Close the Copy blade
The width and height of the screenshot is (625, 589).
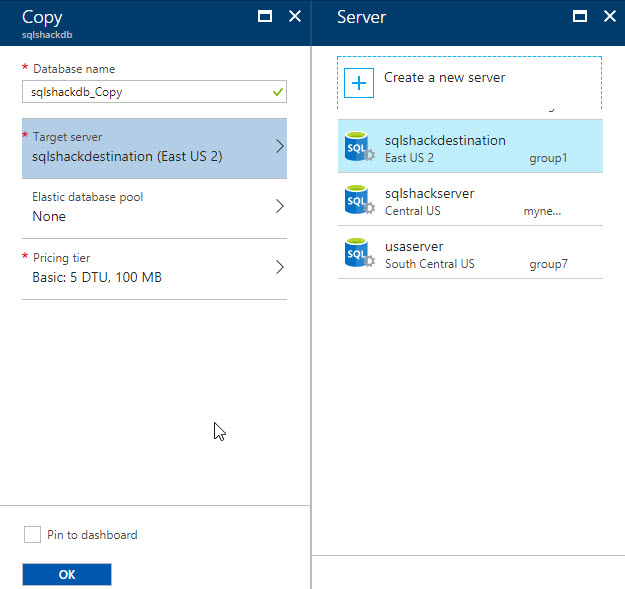coord(294,16)
